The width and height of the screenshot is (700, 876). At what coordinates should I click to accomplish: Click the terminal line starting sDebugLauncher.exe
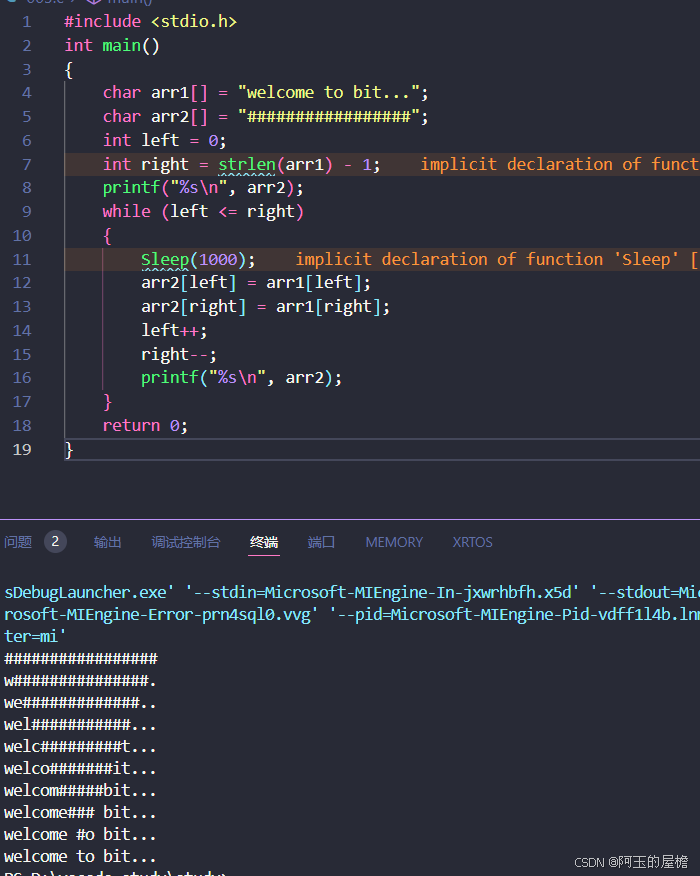pyautogui.click(x=352, y=592)
